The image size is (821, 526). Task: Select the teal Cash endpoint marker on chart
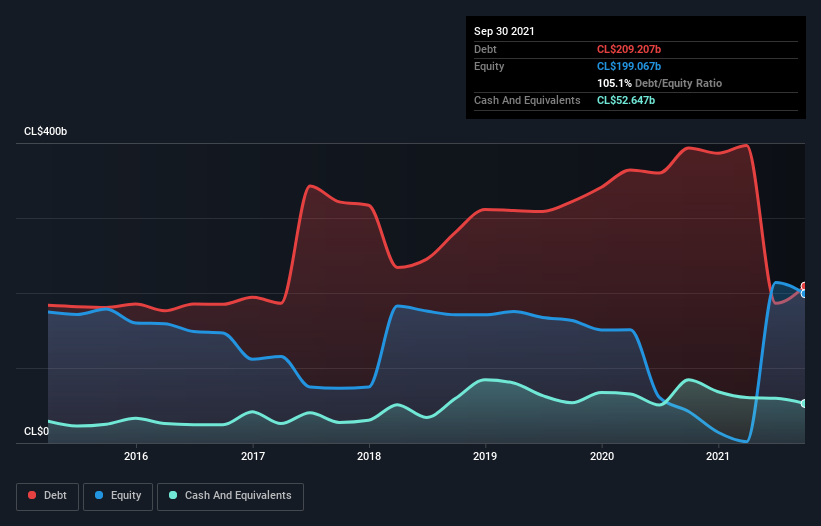pos(805,404)
